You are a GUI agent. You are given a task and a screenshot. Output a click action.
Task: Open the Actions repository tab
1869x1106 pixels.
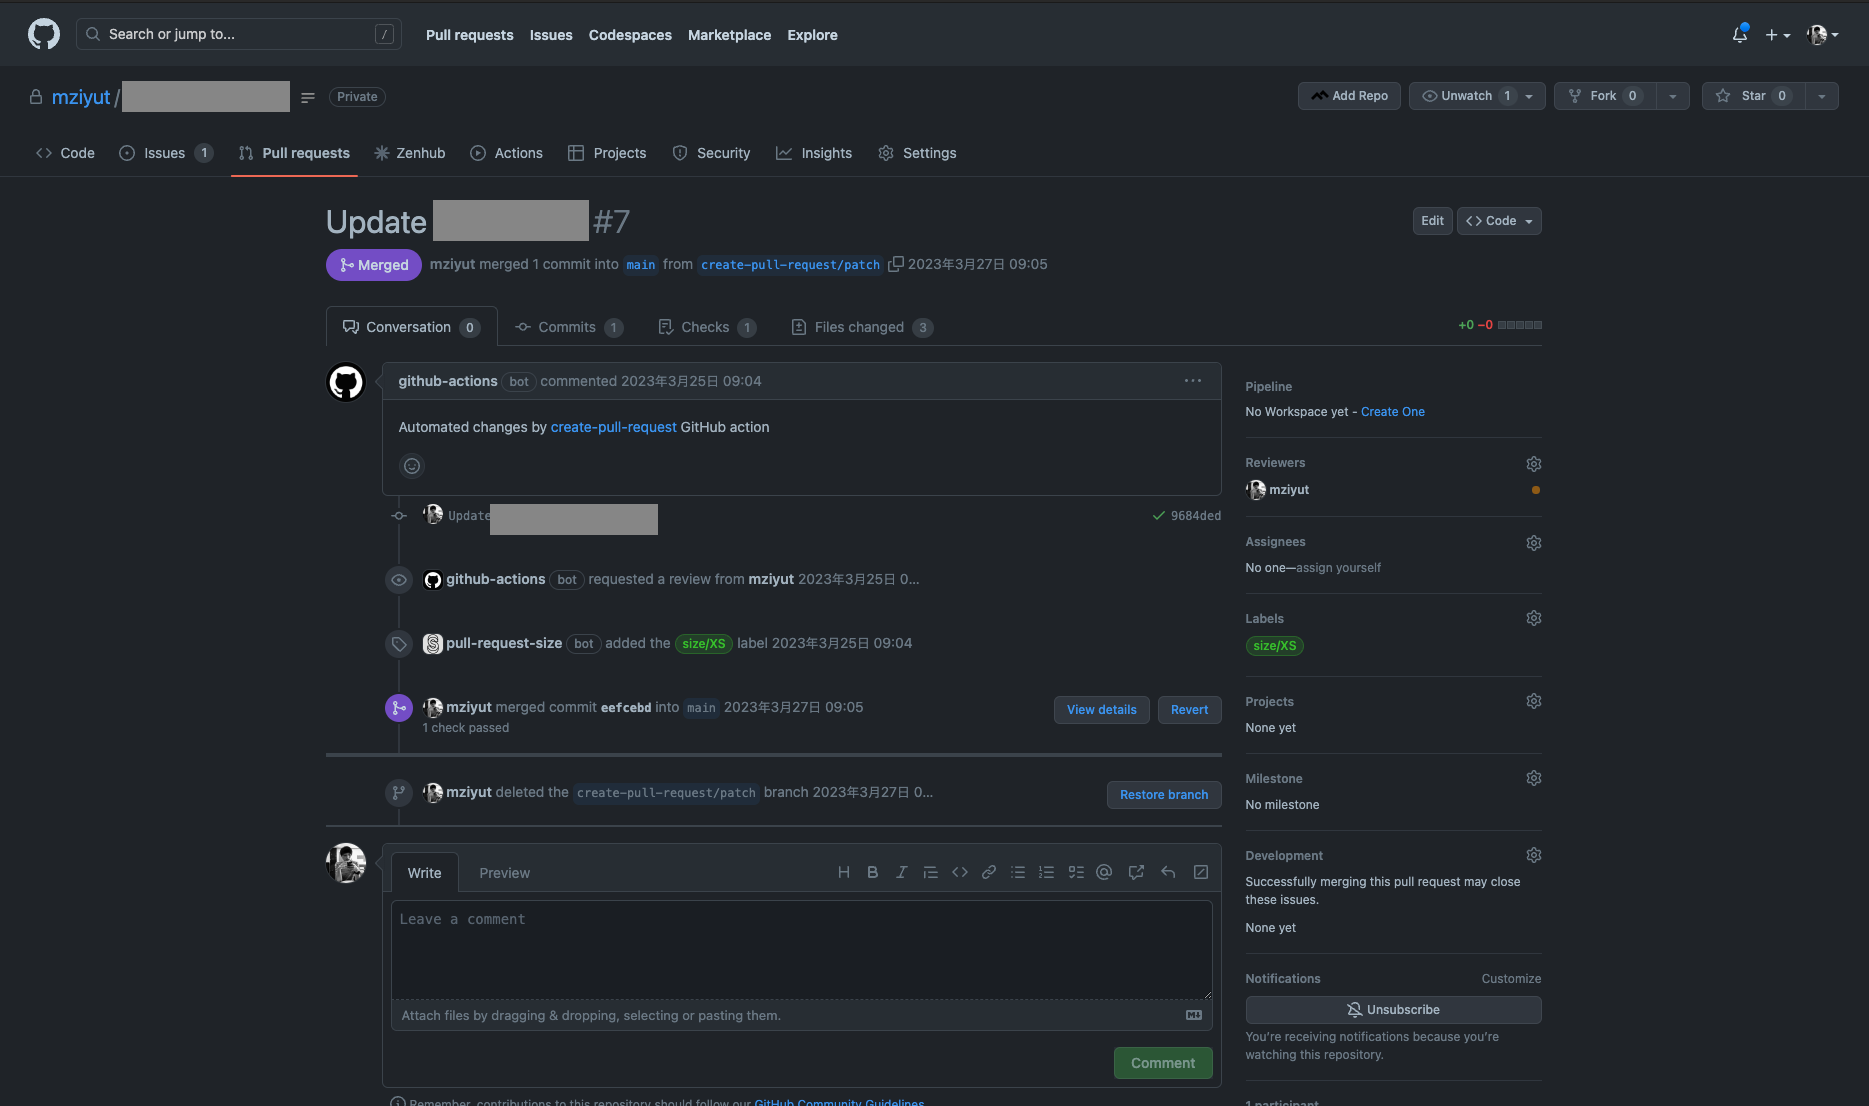point(506,153)
